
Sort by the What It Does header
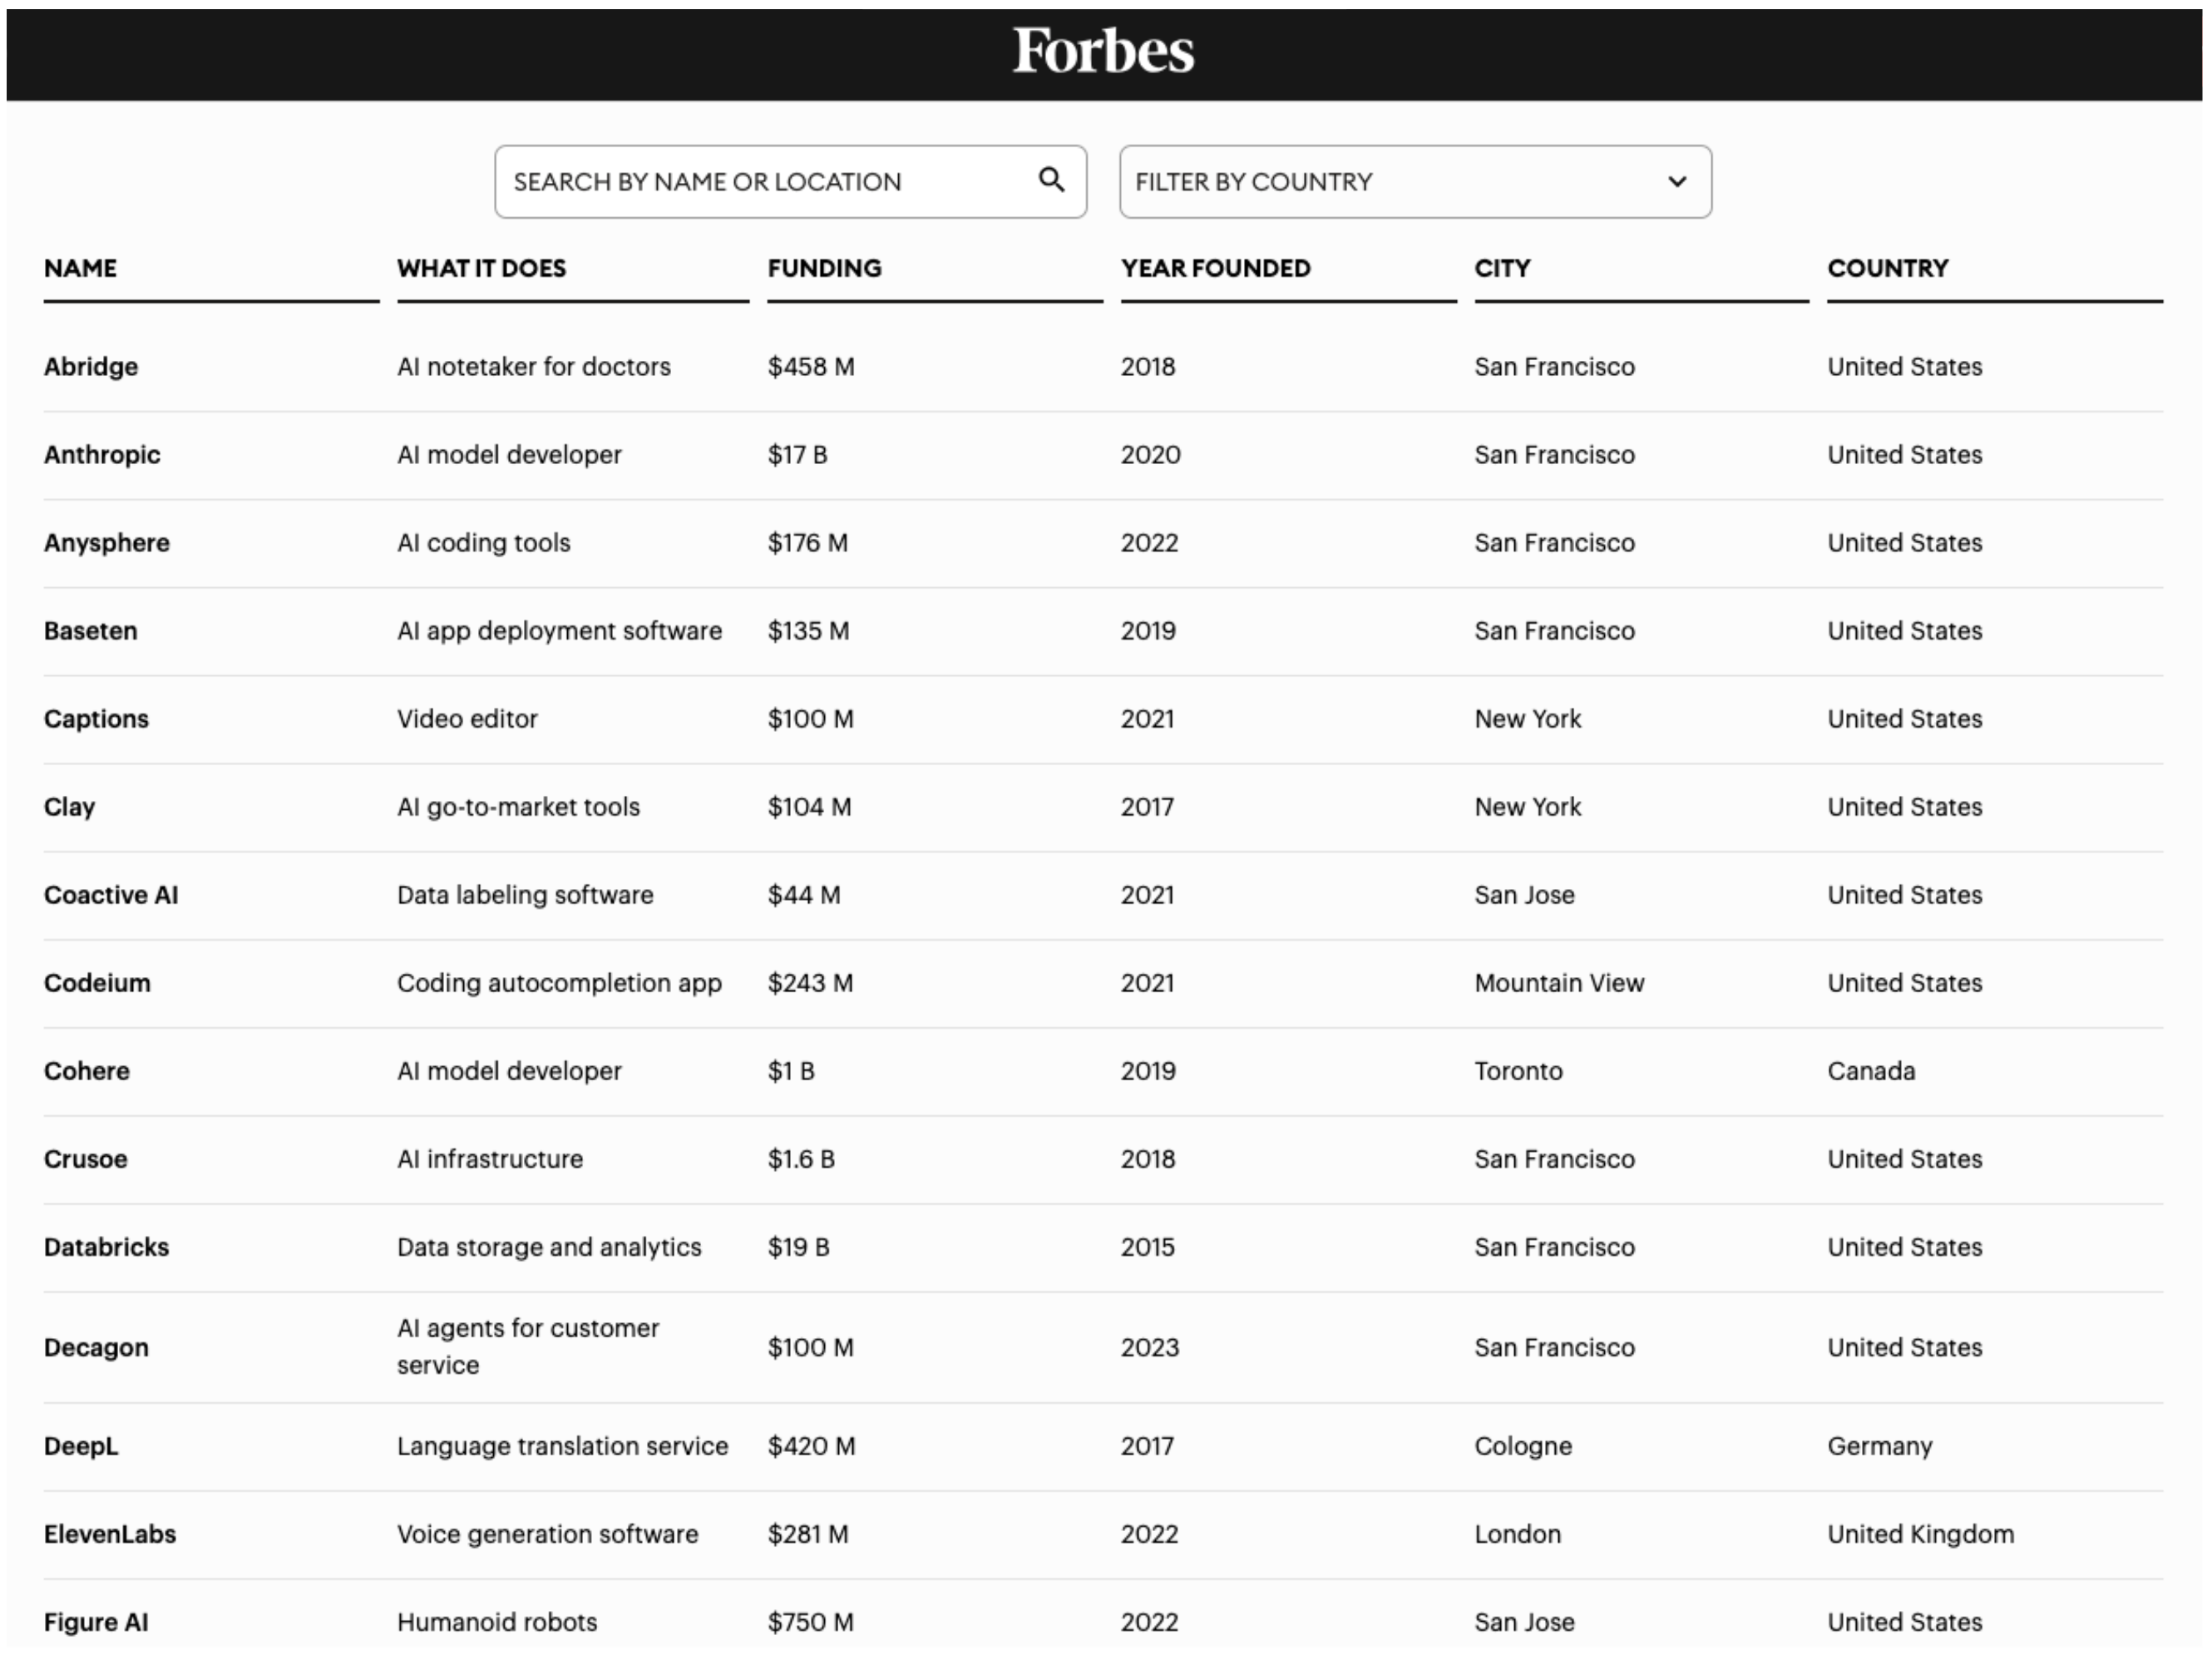(481, 268)
